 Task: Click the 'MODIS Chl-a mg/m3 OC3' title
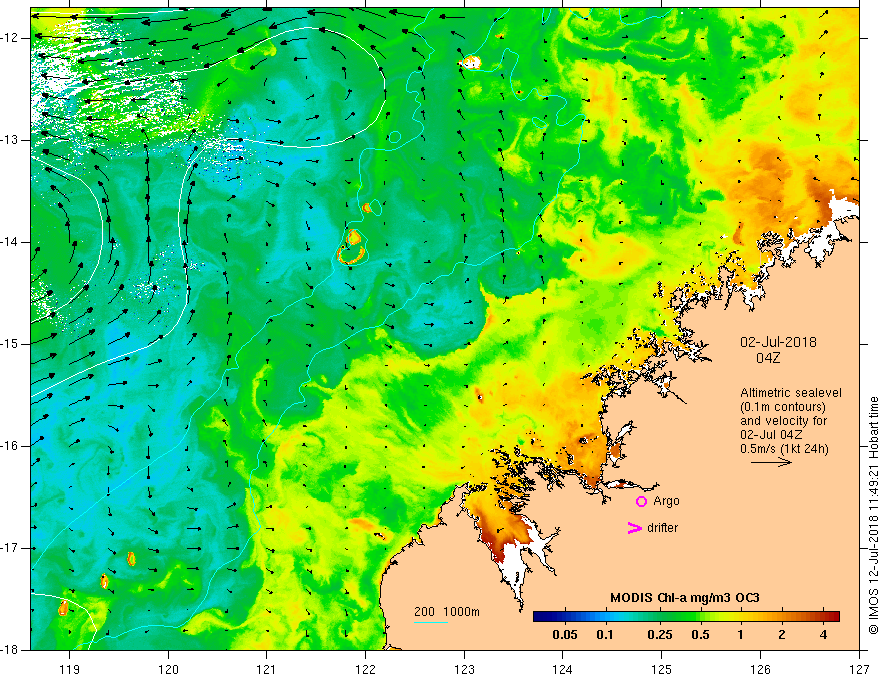tap(685, 598)
